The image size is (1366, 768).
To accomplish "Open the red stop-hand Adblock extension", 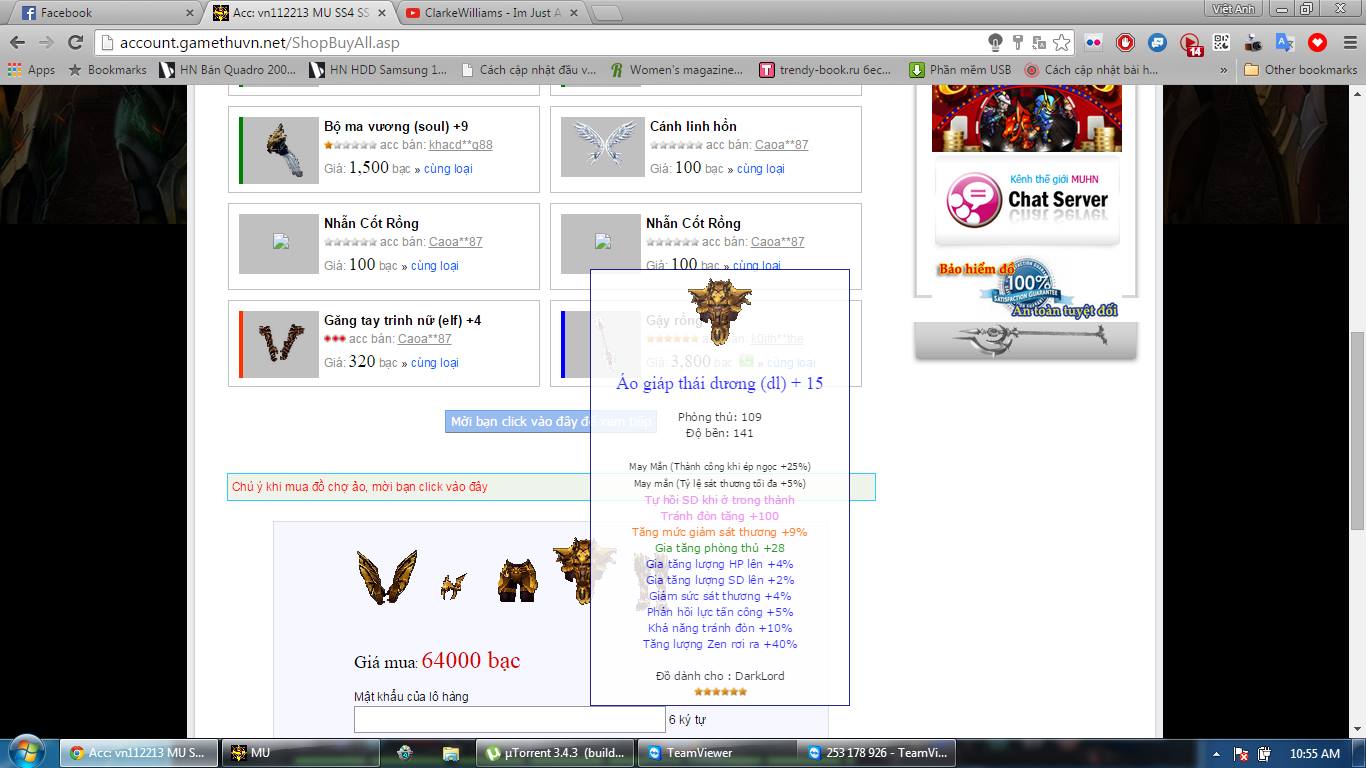I will click(1126, 43).
